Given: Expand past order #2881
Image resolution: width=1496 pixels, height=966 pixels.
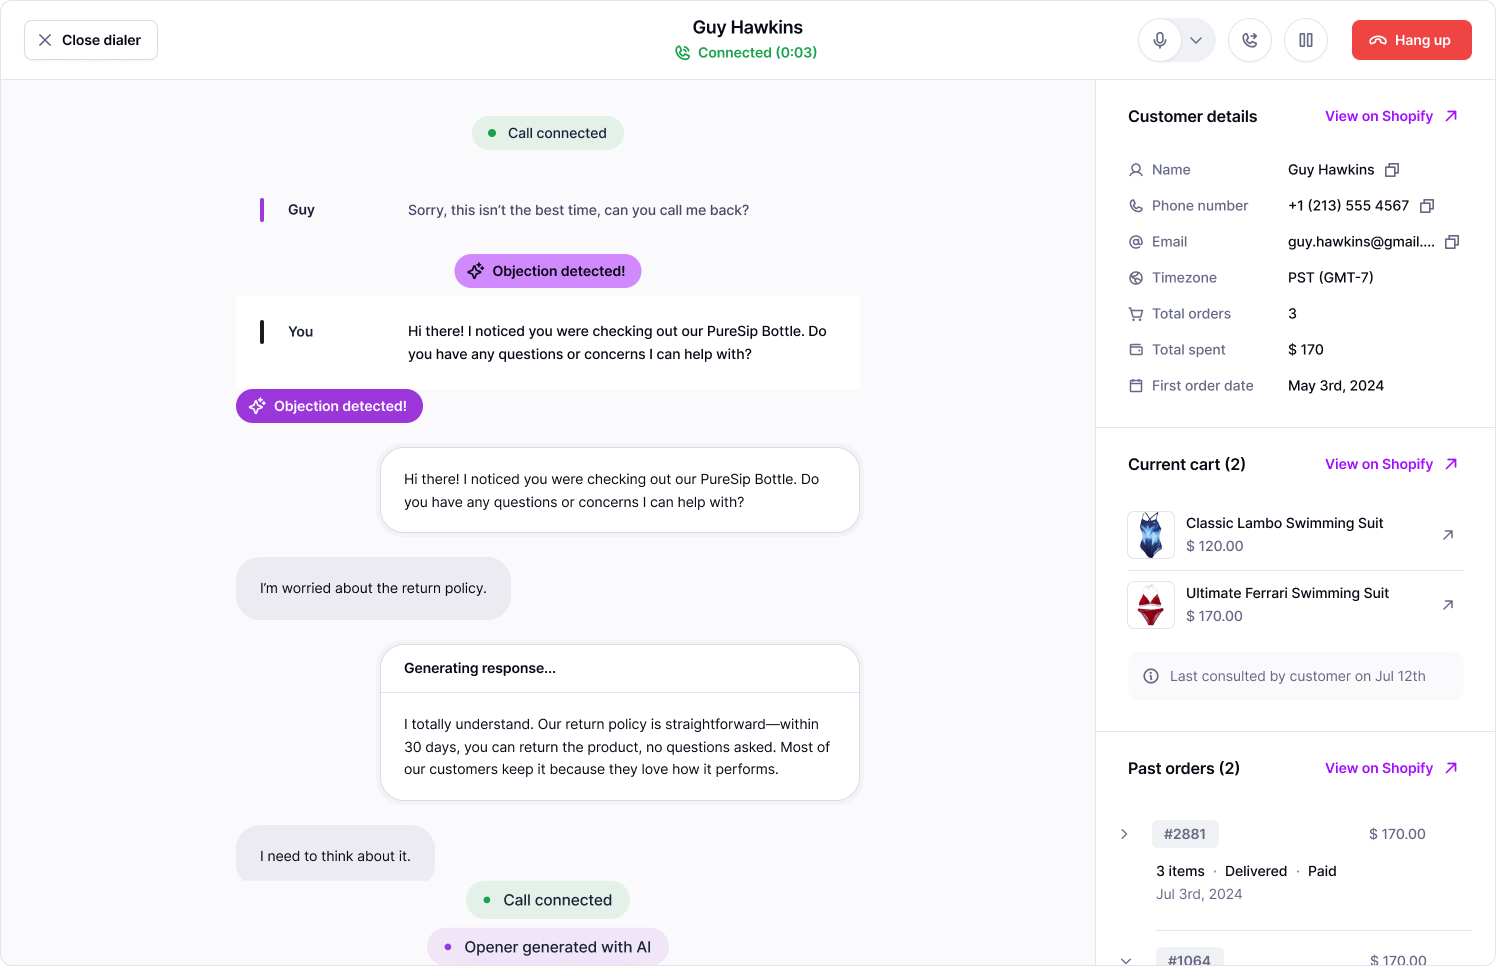Looking at the screenshot, I should click(1125, 834).
